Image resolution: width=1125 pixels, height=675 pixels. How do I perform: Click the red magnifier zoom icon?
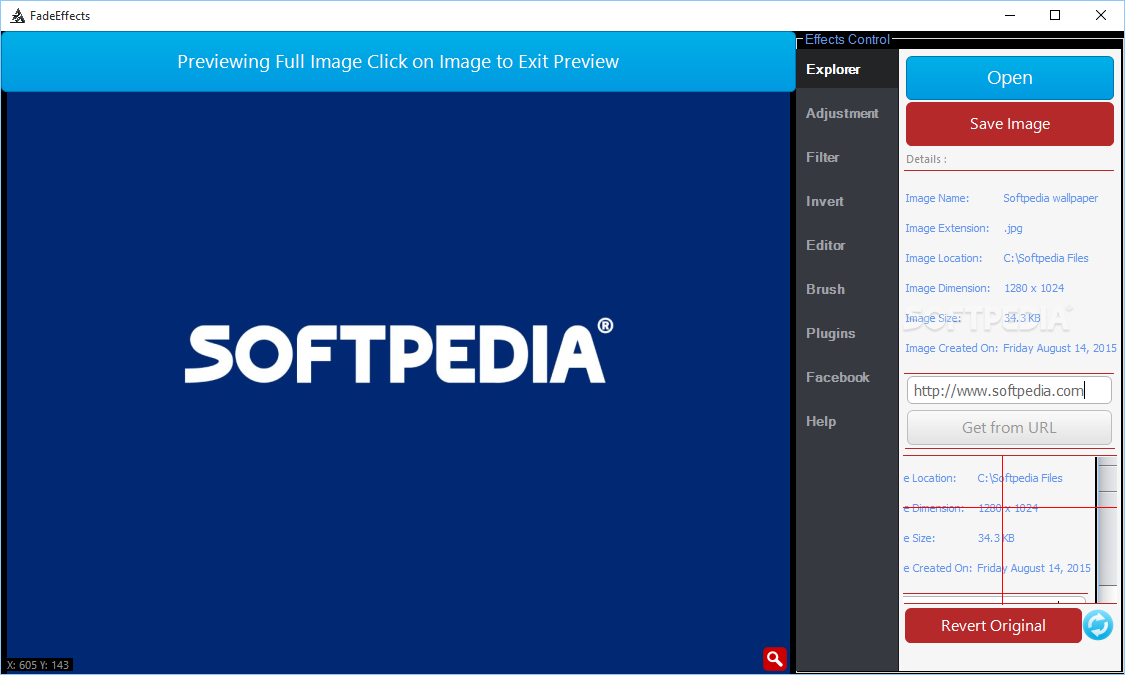[x=774, y=658]
